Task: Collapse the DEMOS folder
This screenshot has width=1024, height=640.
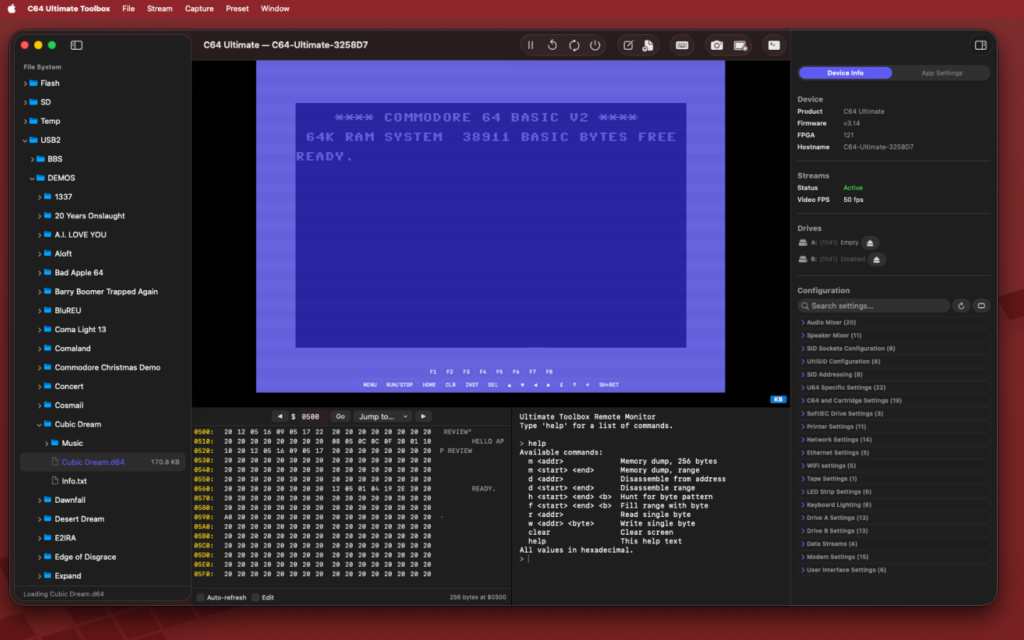Action: click(32, 178)
